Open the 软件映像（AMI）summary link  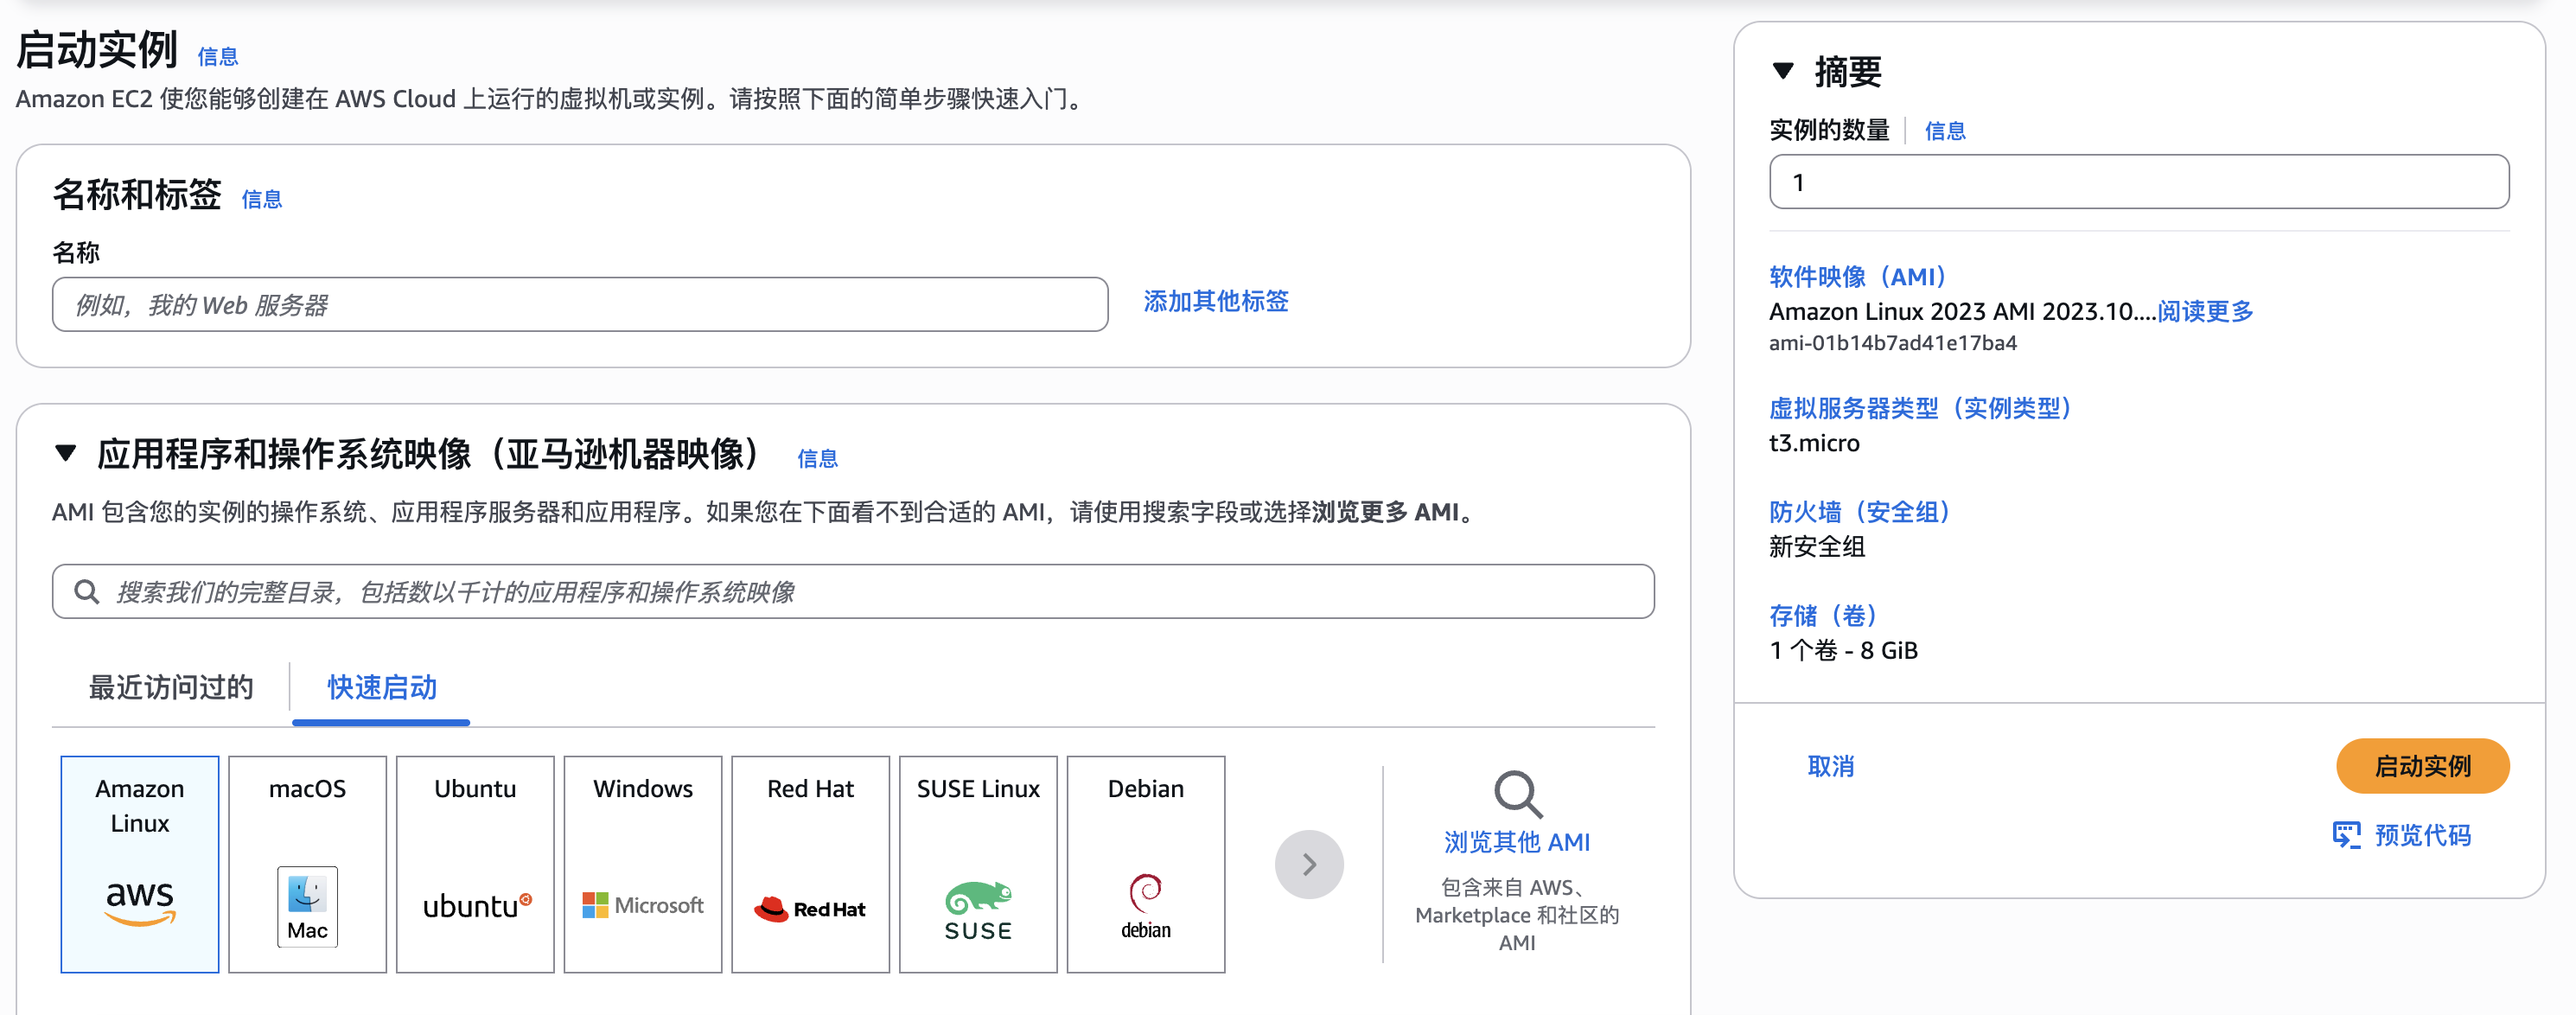click(1857, 276)
